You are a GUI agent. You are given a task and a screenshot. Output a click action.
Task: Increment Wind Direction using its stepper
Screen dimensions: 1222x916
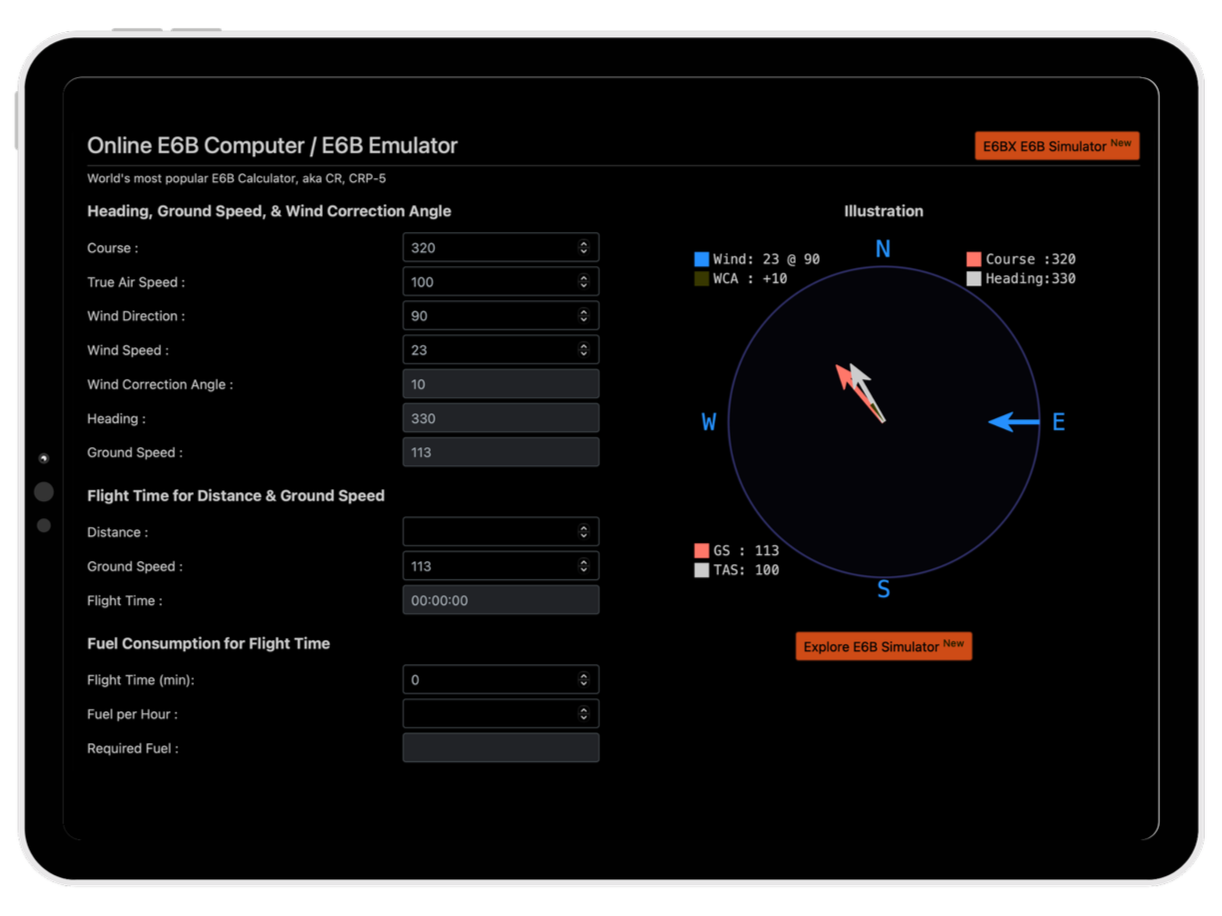point(584,311)
